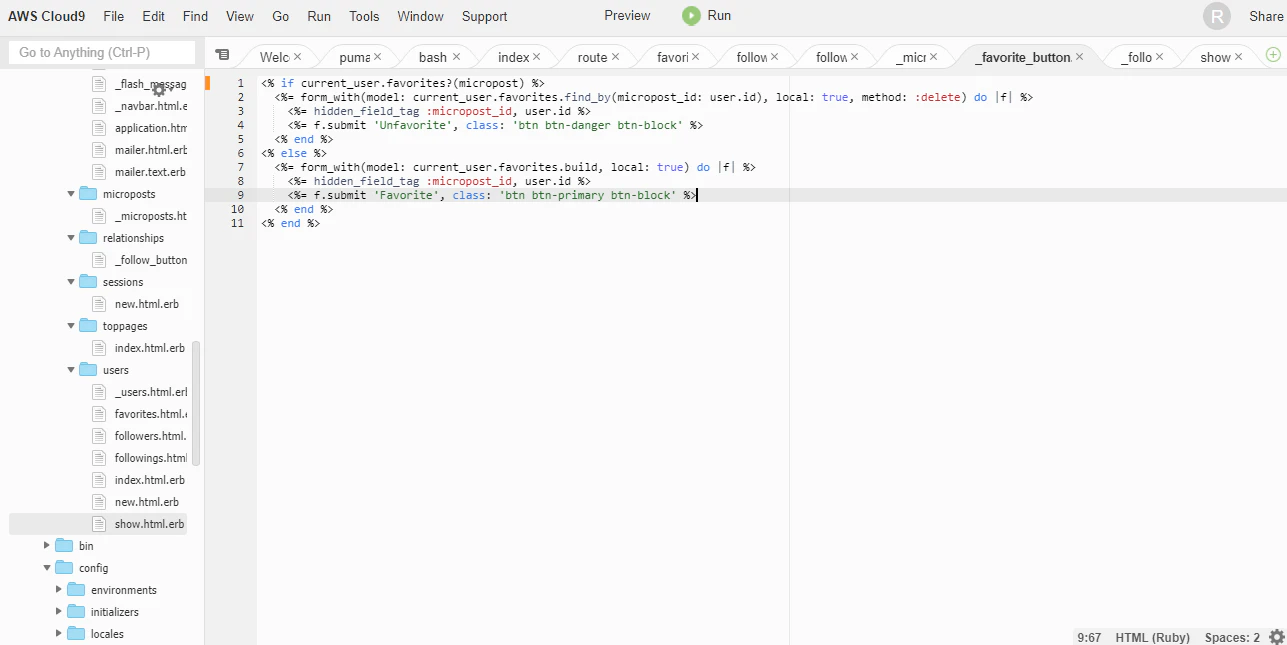Screen dimensions: 1287x645
Task: Collapse the relationships folder
Action: coord(70,237)
